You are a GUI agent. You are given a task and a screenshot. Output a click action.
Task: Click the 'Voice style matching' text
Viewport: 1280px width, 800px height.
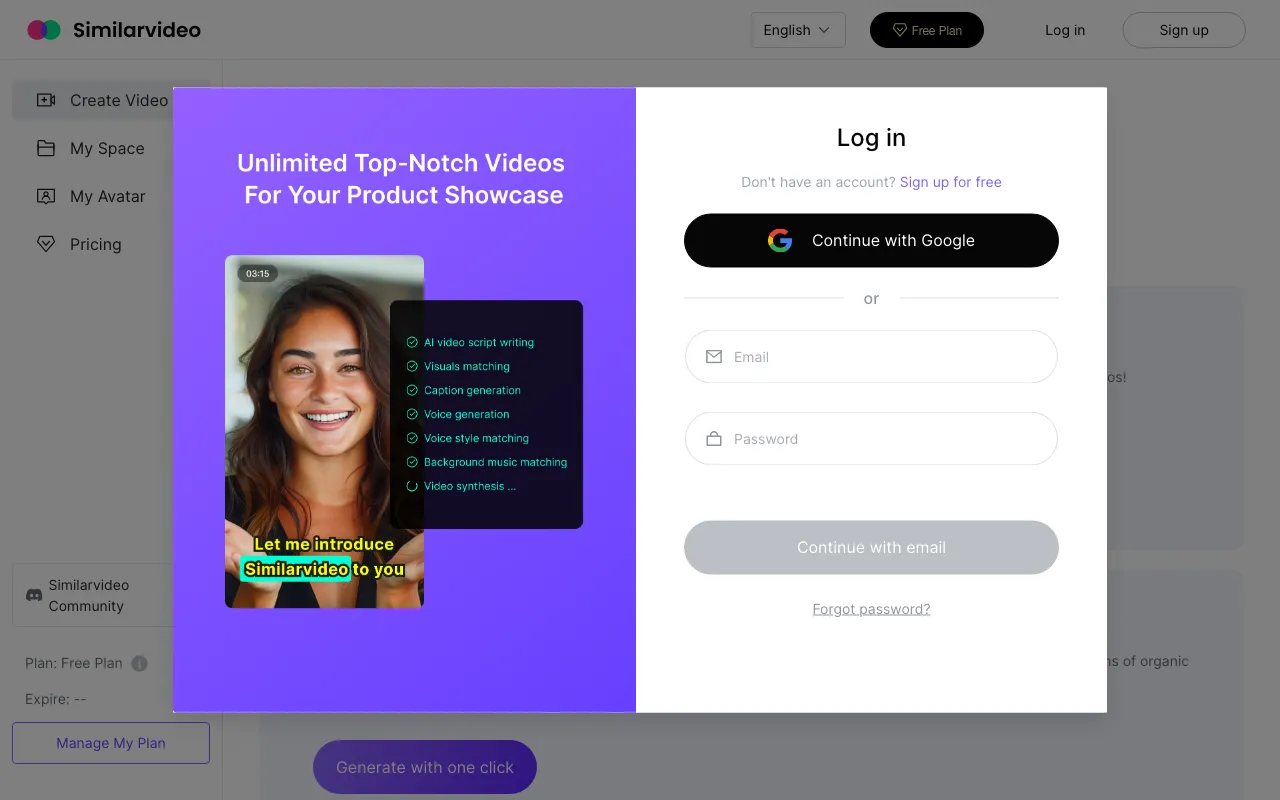(476, 438)
